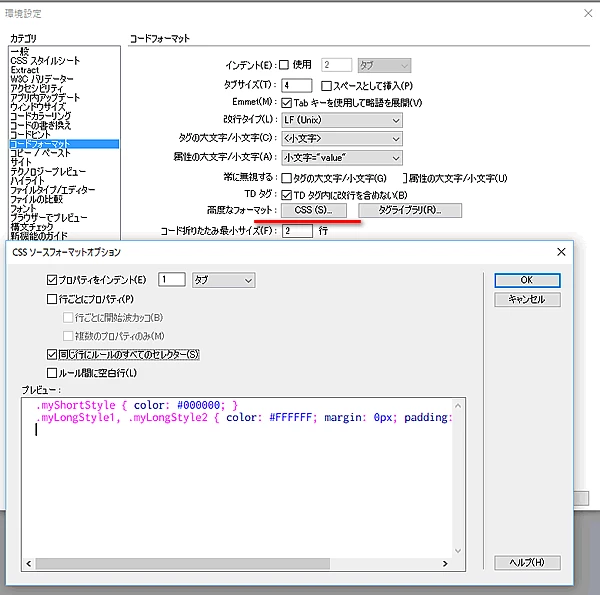The image size is (600, 595).
Task: Close the CSS ソースフォーマットオプション dialog
Action: tap(561, 252)
